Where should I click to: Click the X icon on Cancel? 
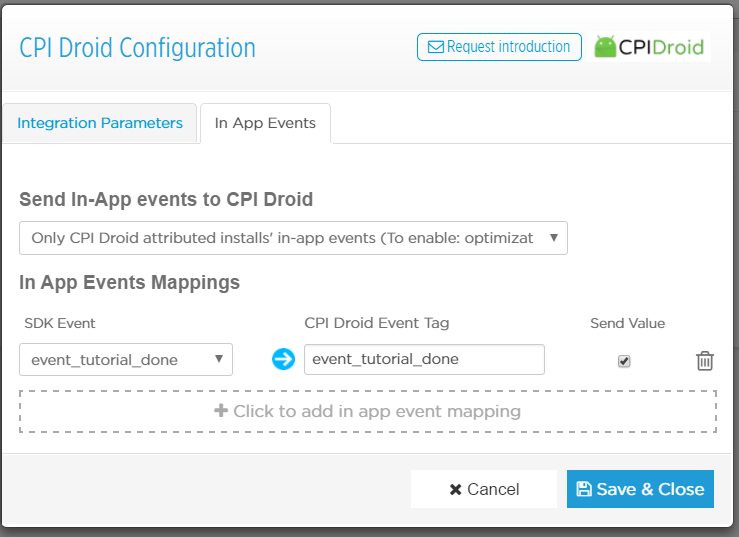(x=455, y=490)
